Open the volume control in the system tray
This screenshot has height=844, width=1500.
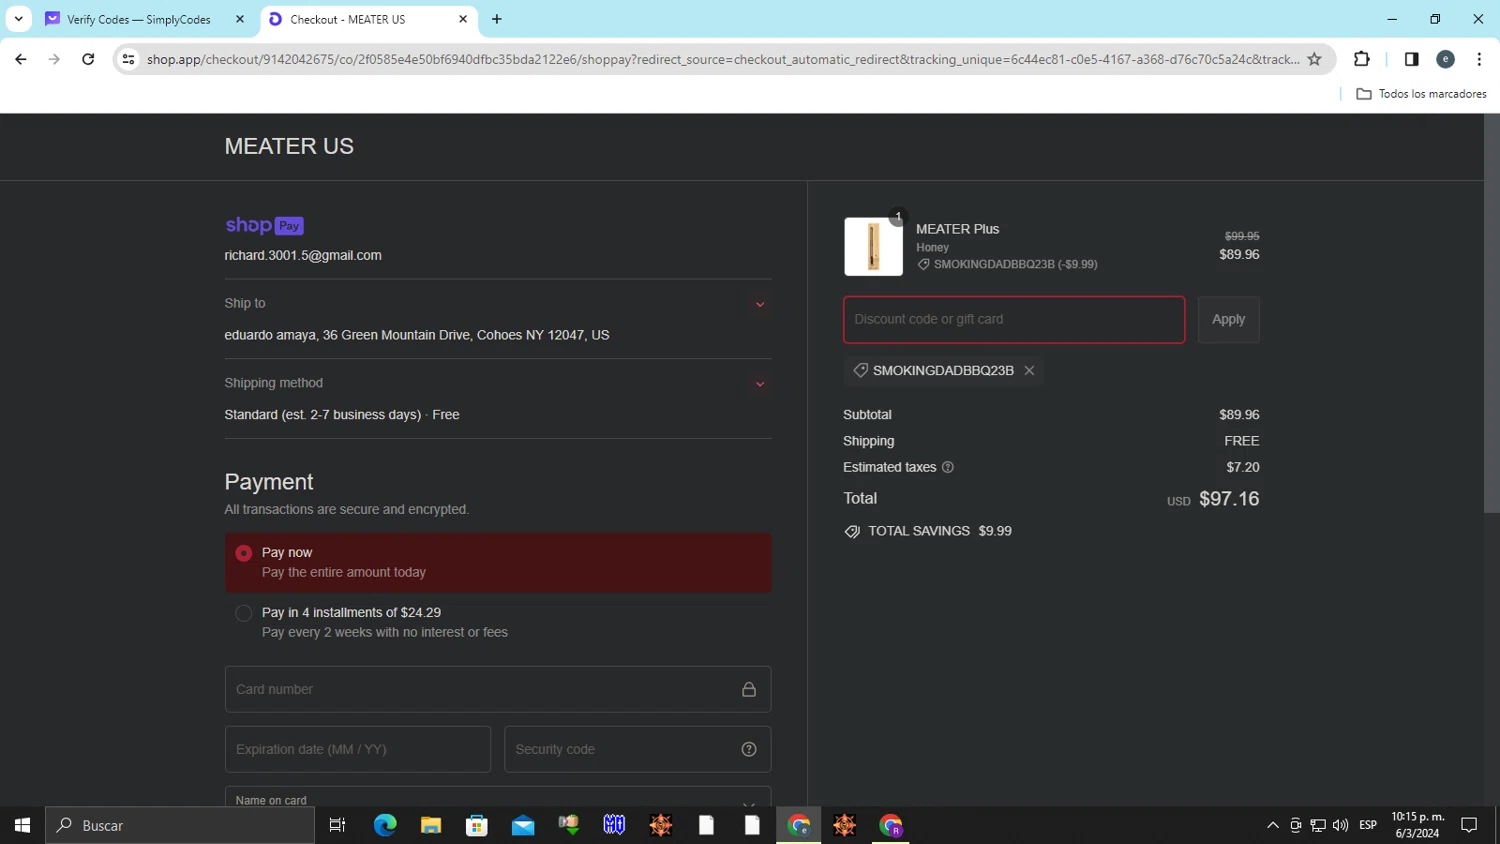[1341, 825]
